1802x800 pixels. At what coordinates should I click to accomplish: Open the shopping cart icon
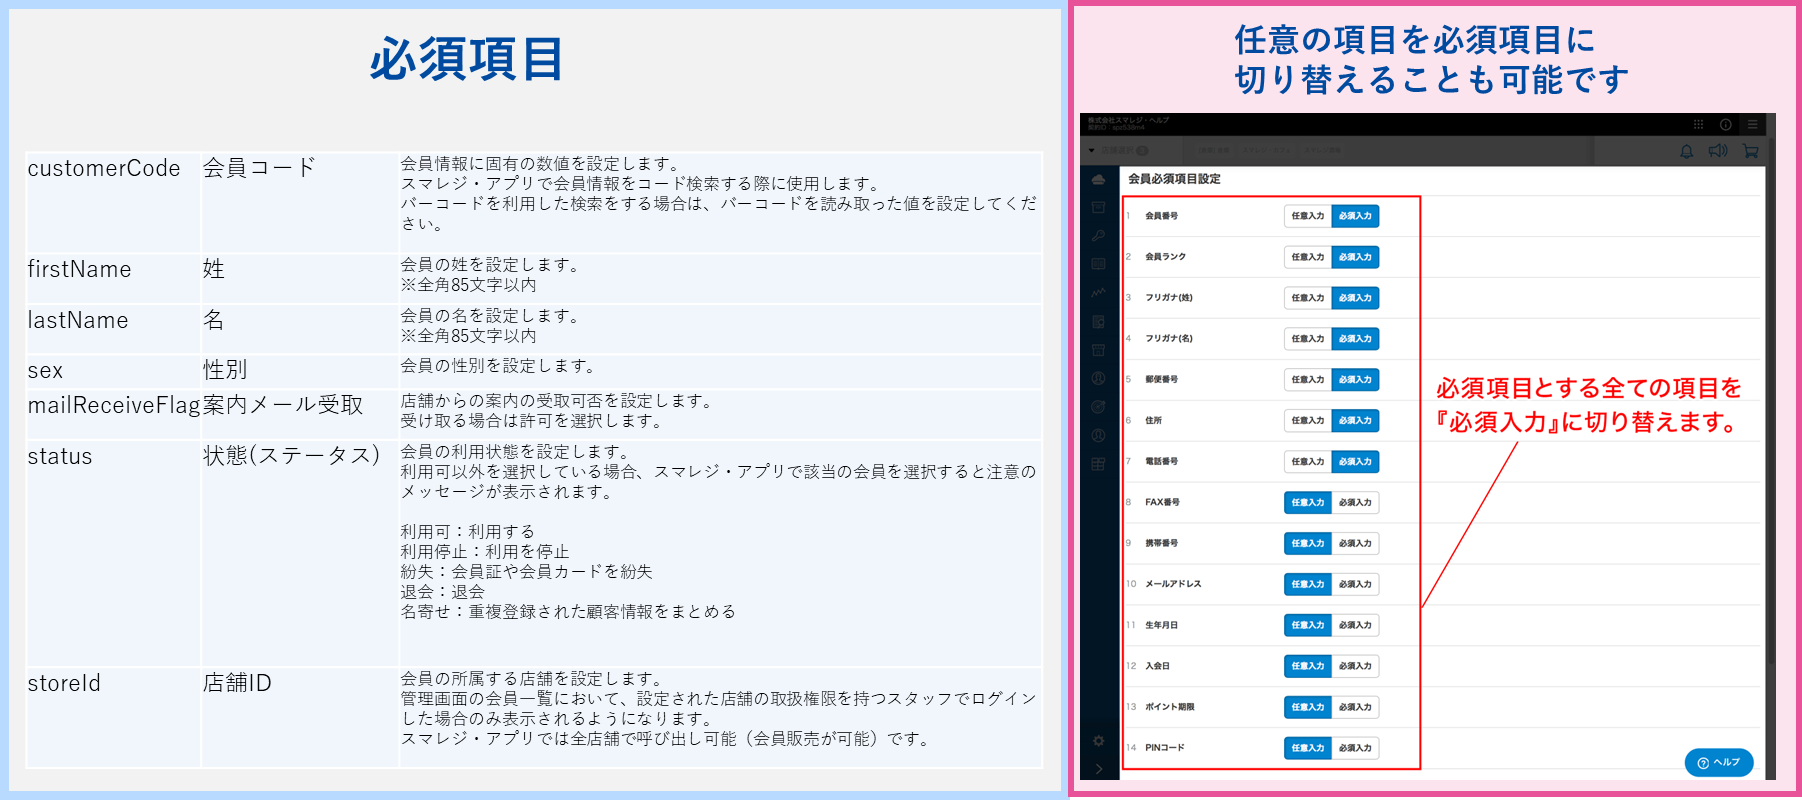tap(1750, 151)
